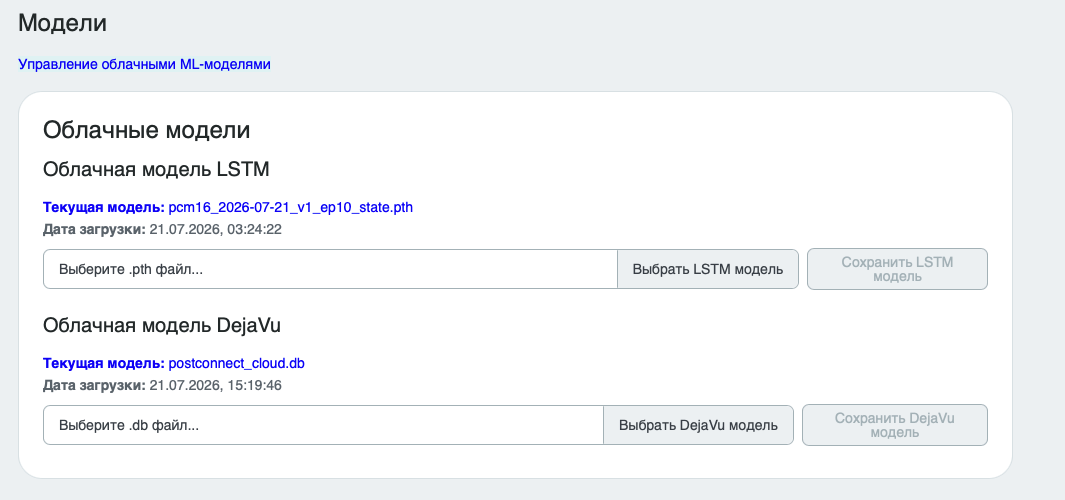Click Сохранить DejaVu модель button
This screenshot has height=500, width=1065.
tap(895, 425)
